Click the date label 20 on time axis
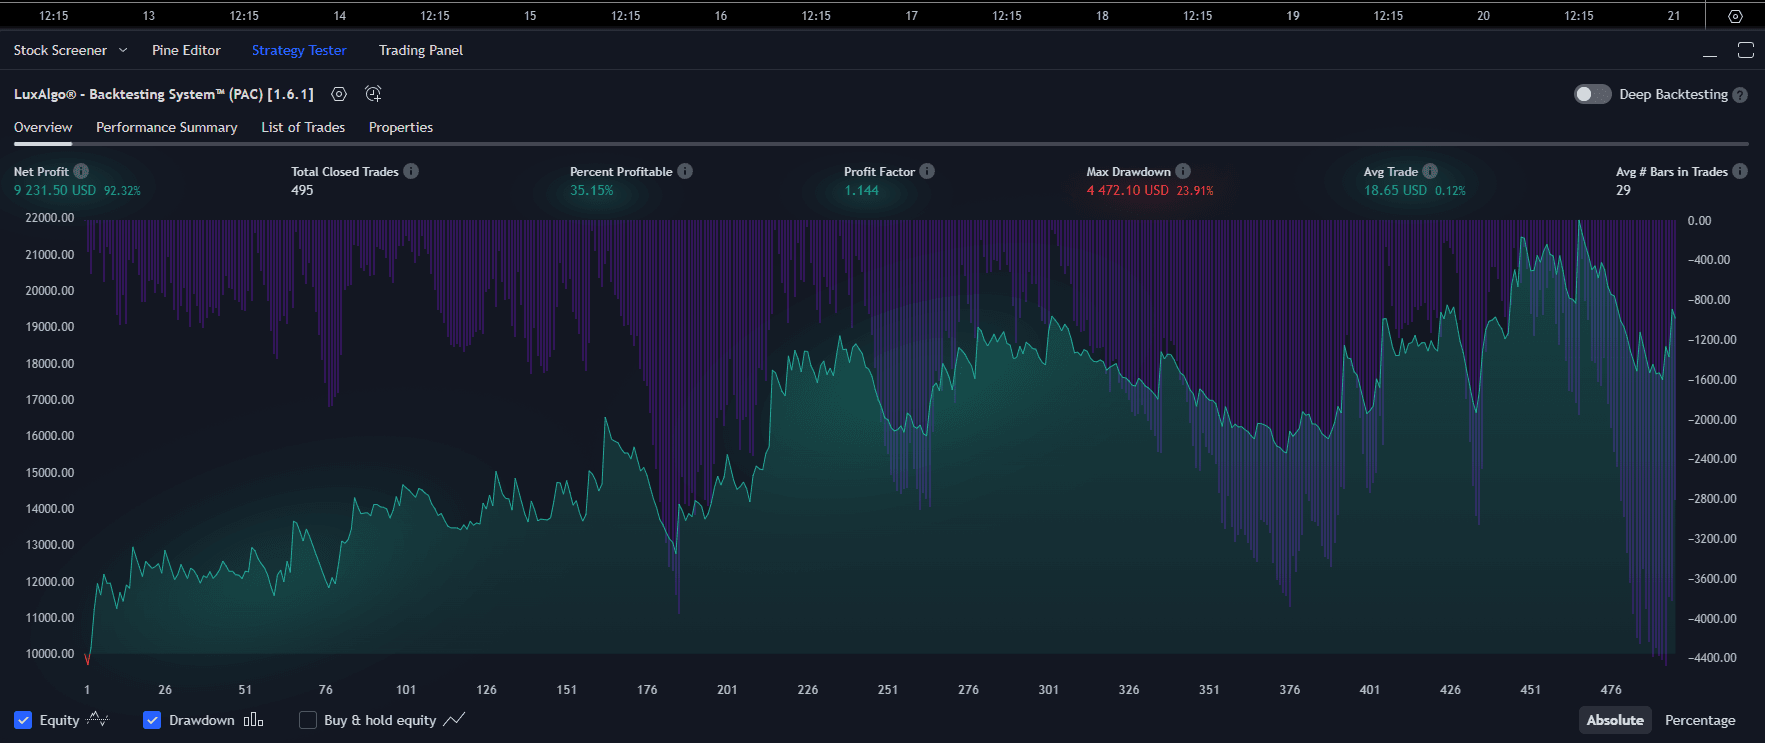 [x=1484, y=16]
